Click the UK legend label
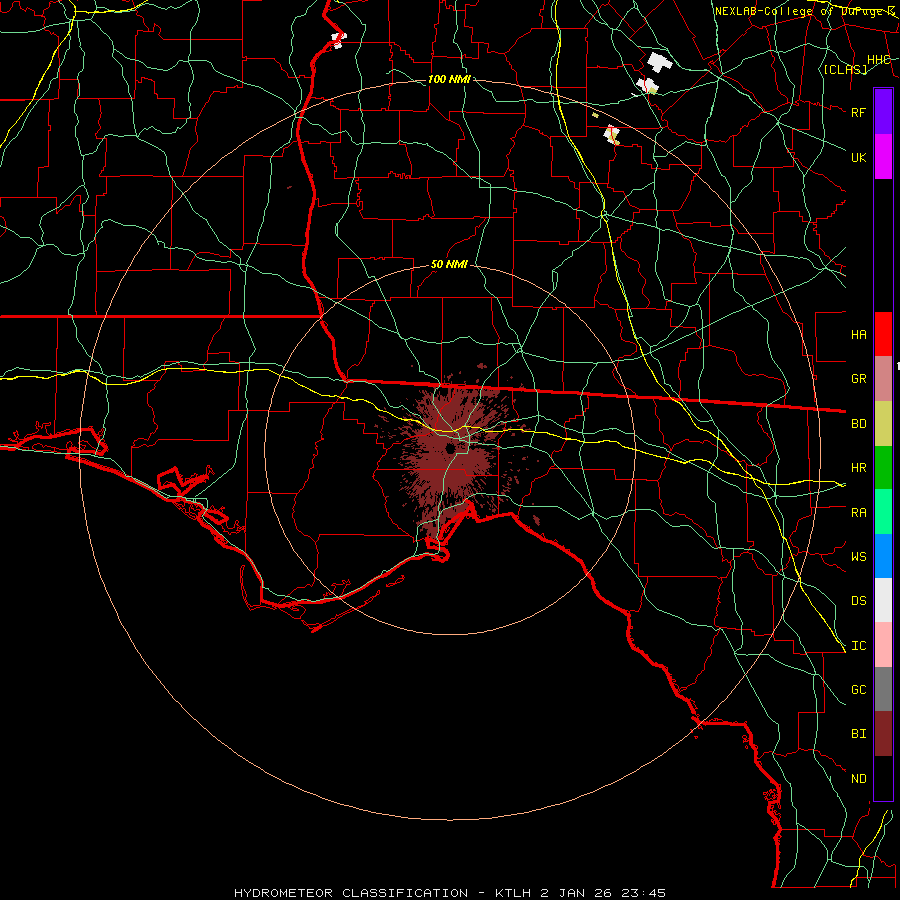Screen dimensions: 900x900 click(x=858, y=157)
